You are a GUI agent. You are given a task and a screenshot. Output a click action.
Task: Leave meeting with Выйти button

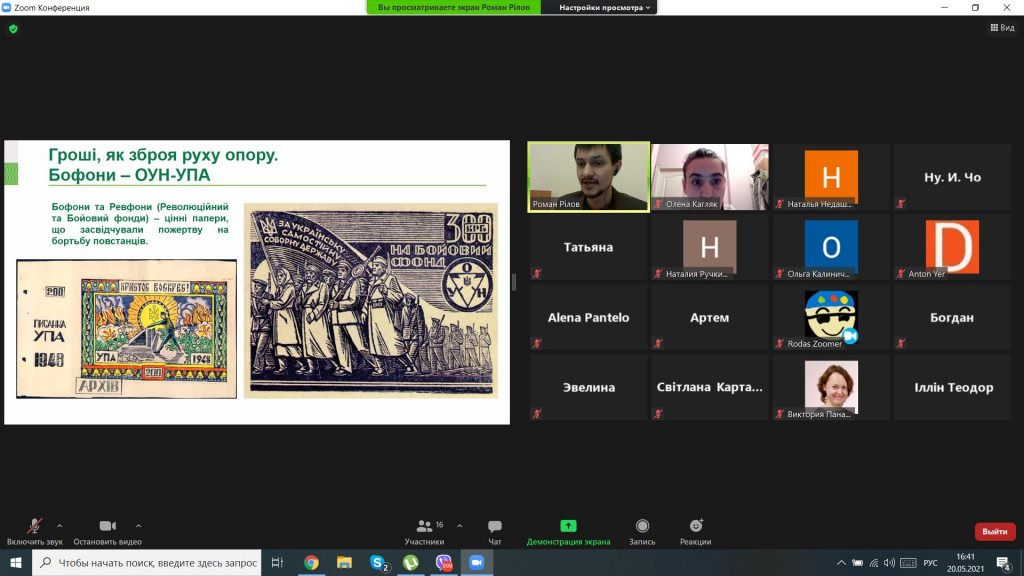point(995,532)
